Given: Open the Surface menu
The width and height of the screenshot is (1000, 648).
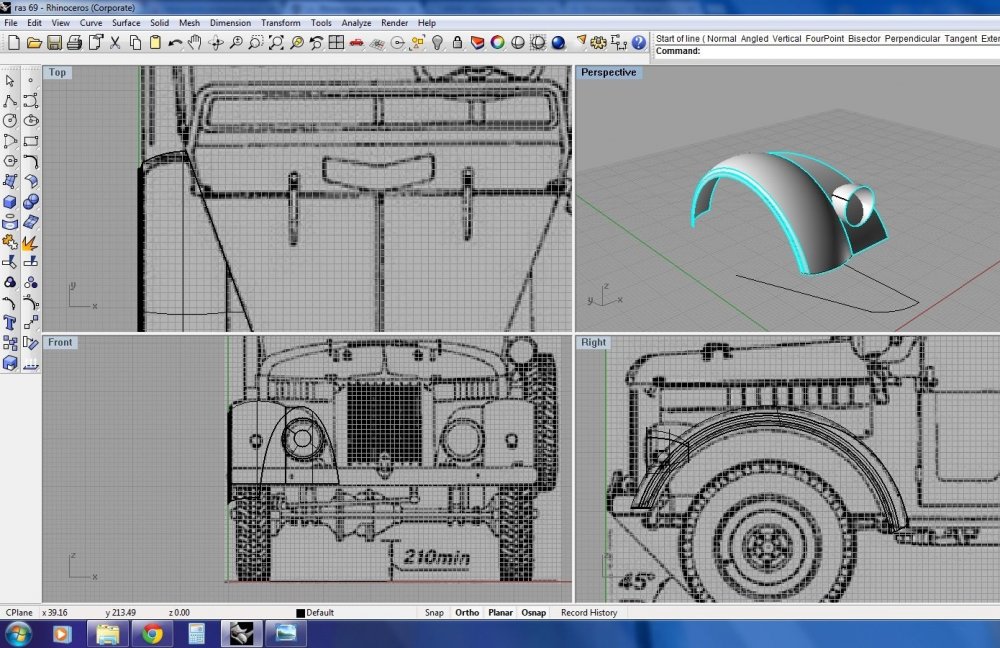Looking at the screenshot, I should [126, 22].
